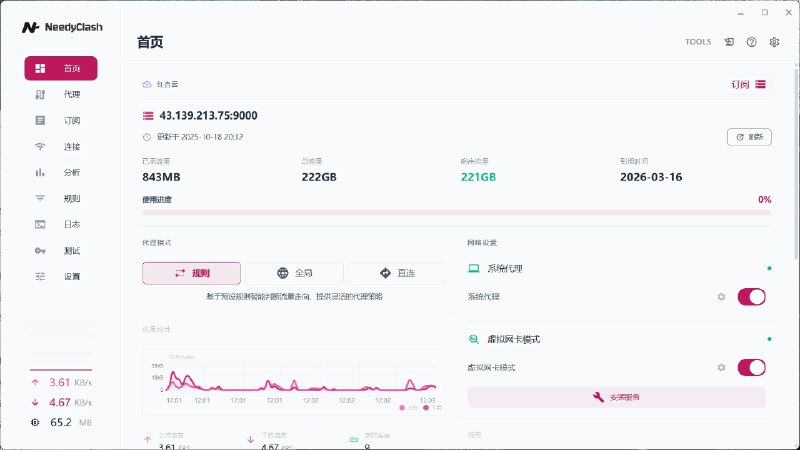Toggle off 系统代理 system proxy switch
Screen dimensions: 800x450
point(751,297)
